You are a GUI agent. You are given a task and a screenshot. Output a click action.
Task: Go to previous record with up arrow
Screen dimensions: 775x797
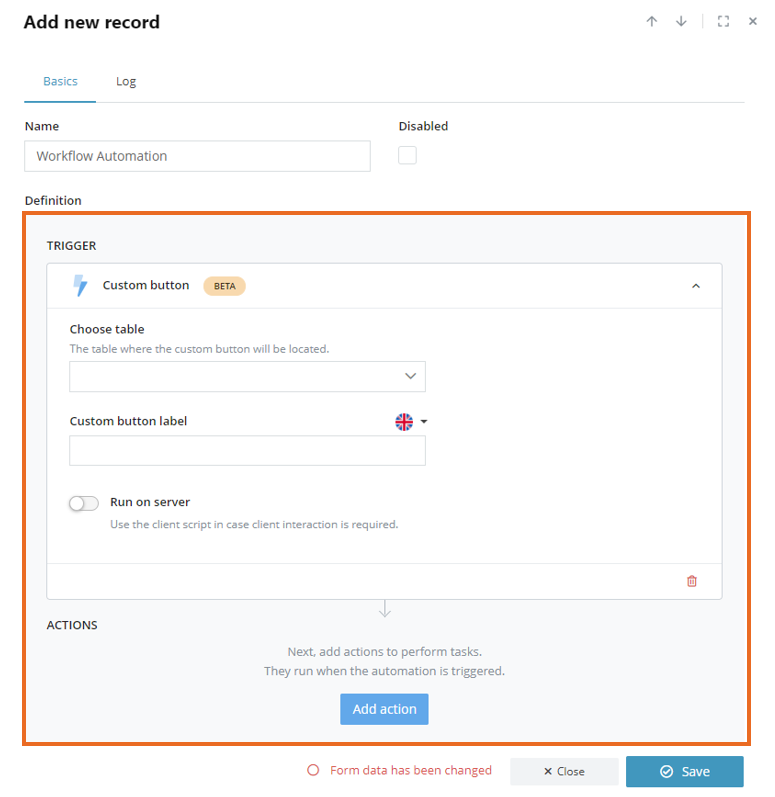652,21
